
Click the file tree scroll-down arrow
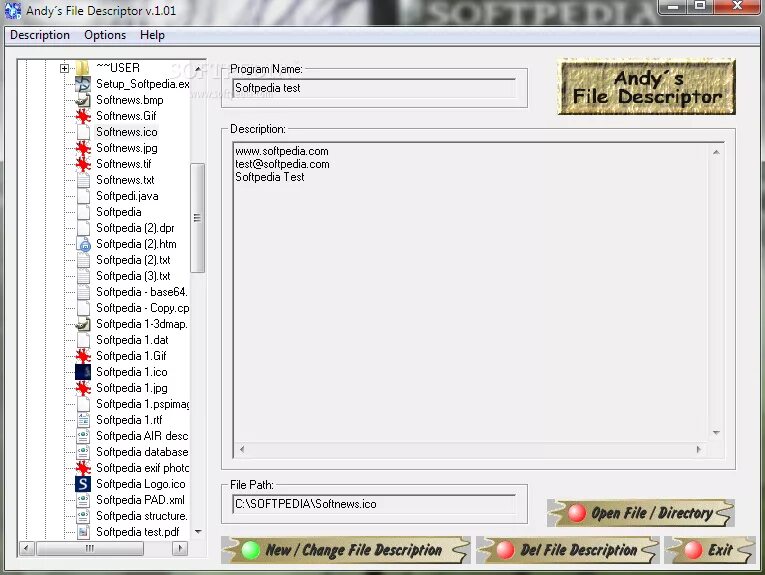[x=198, y=532]
